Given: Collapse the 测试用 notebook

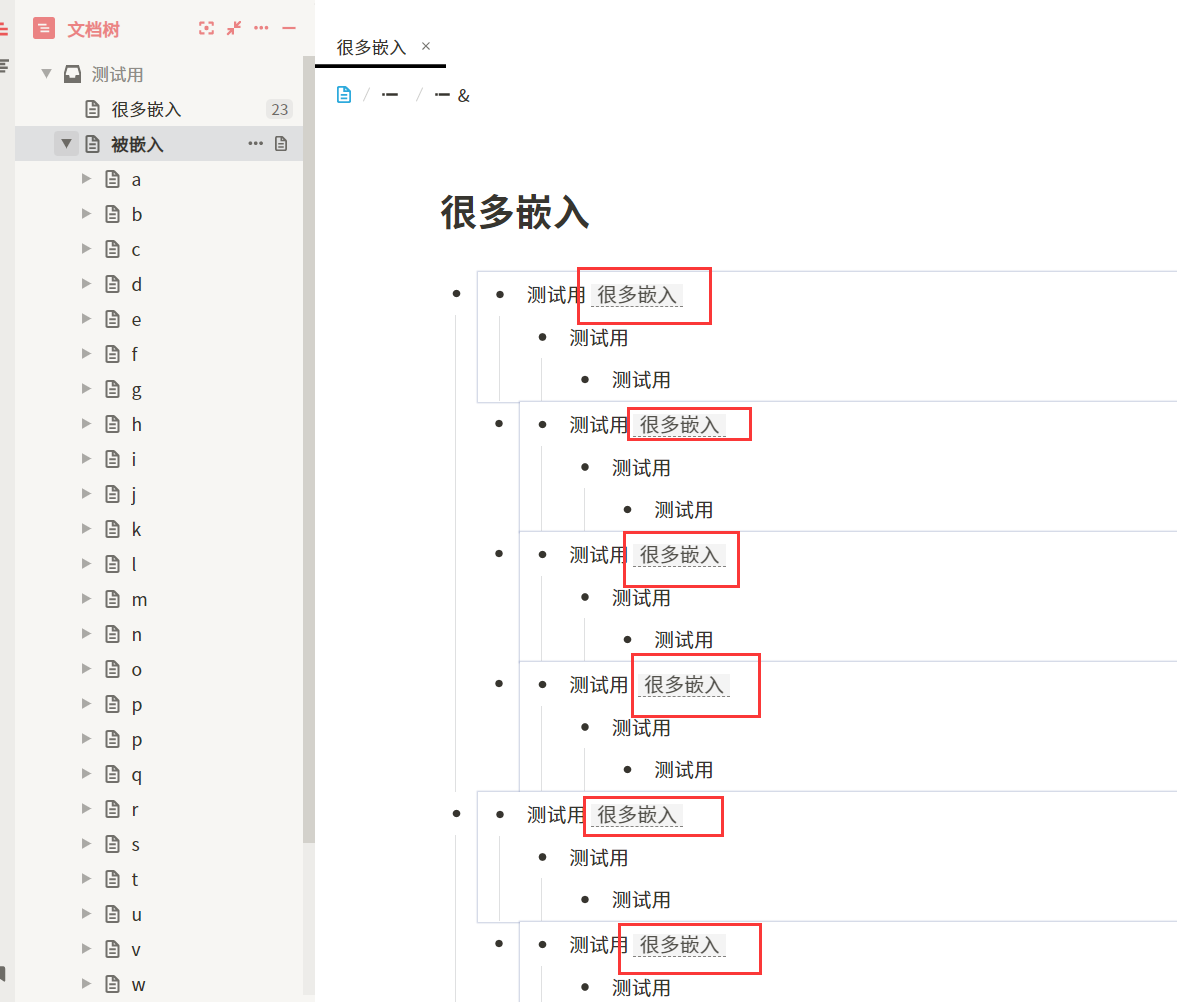Looking at the screenshot, I should [x=47, y=74].
